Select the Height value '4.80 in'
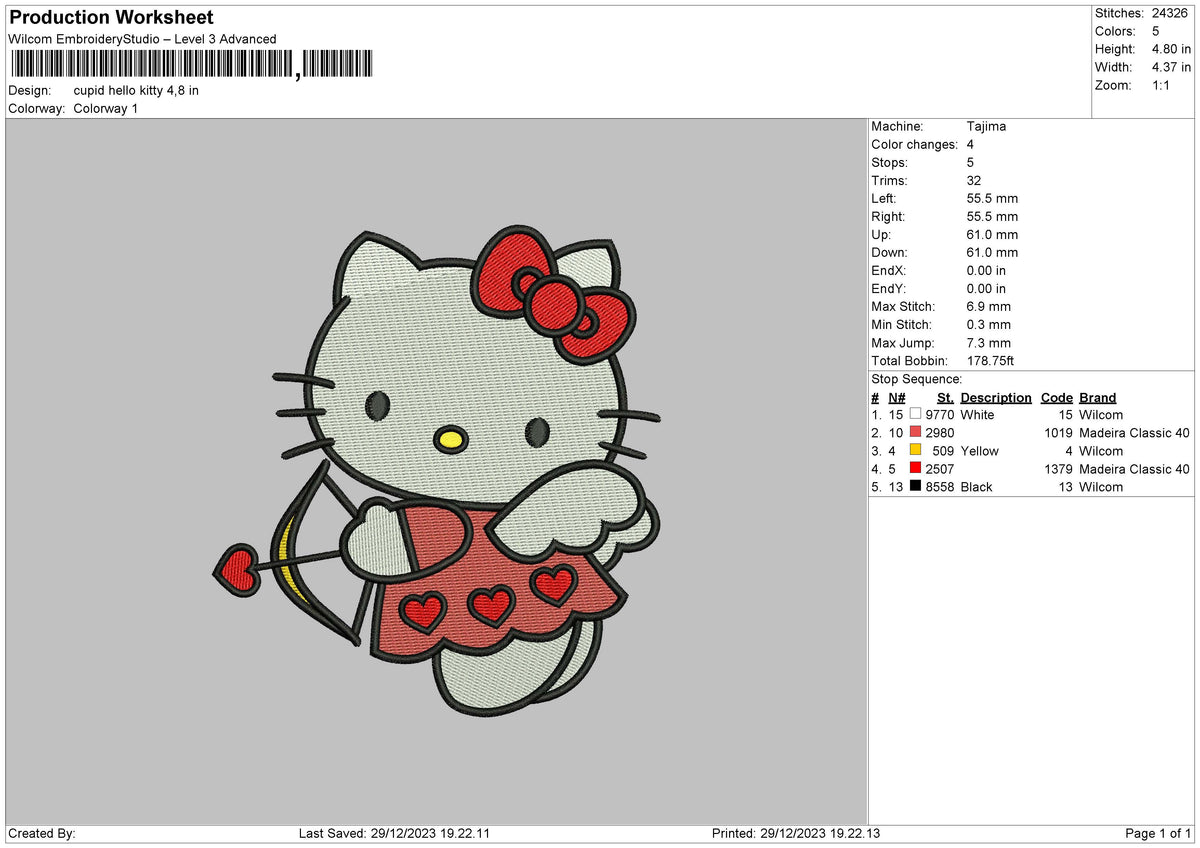This screenshot has height=848, width=1200. [x=1171, y=49]
